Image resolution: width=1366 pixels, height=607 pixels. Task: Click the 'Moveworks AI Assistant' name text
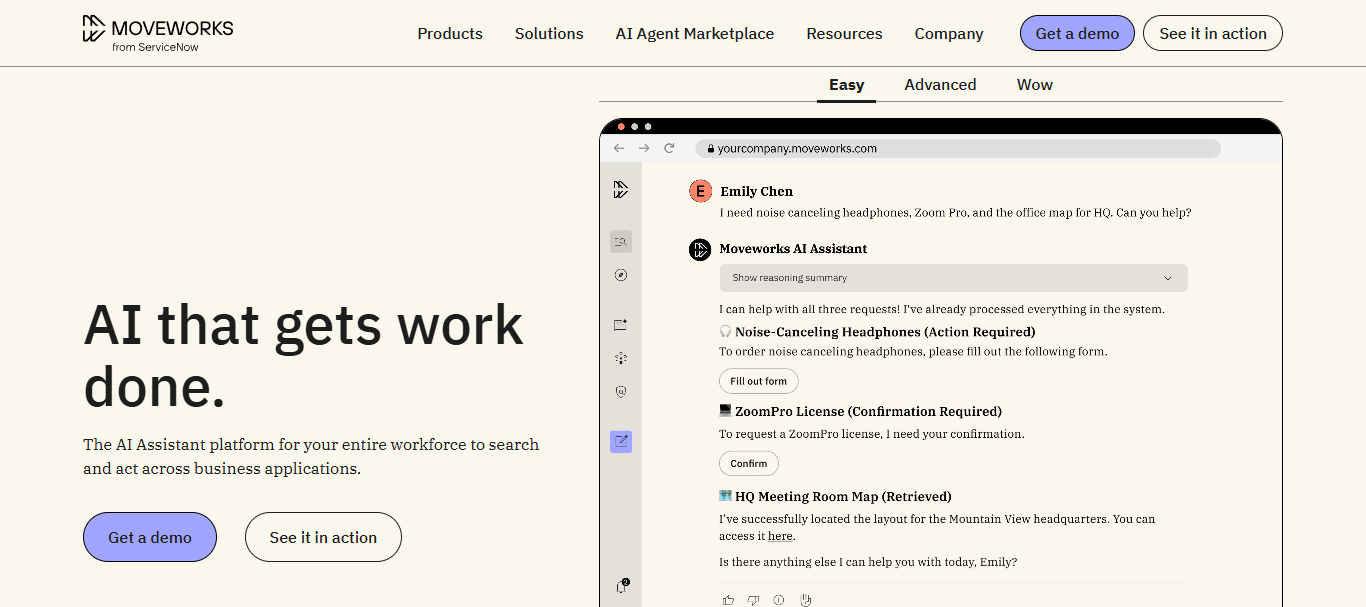[x=793, y=249]
